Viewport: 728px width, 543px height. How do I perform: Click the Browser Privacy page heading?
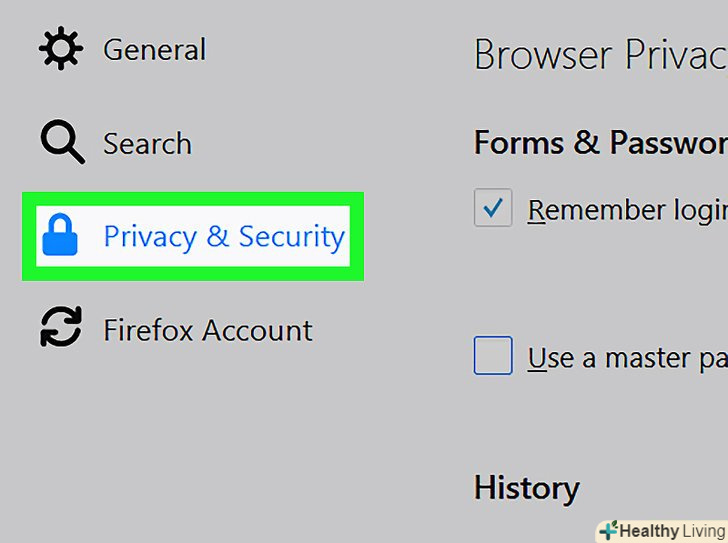(599, 56)
